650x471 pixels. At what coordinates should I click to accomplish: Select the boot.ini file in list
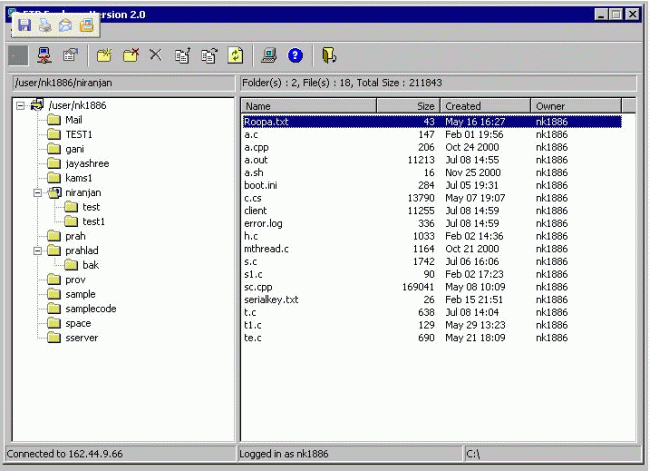pyautogui.click(x=259, y=184)
